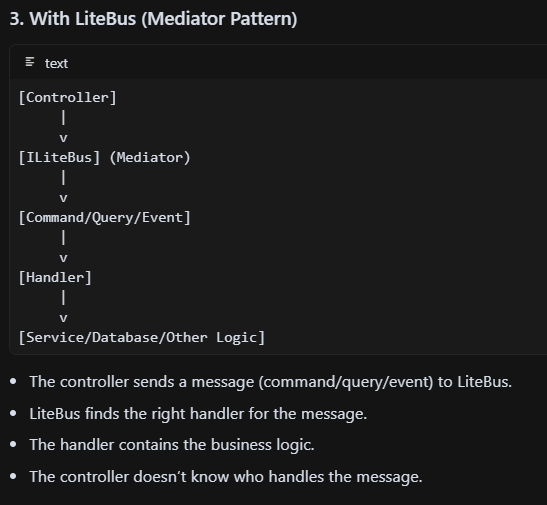Image resolution: width=547 pixels, height=505 pixels.
Task: Click the vertical pipe below [Handler]
Action: click(x=63, y=297)
